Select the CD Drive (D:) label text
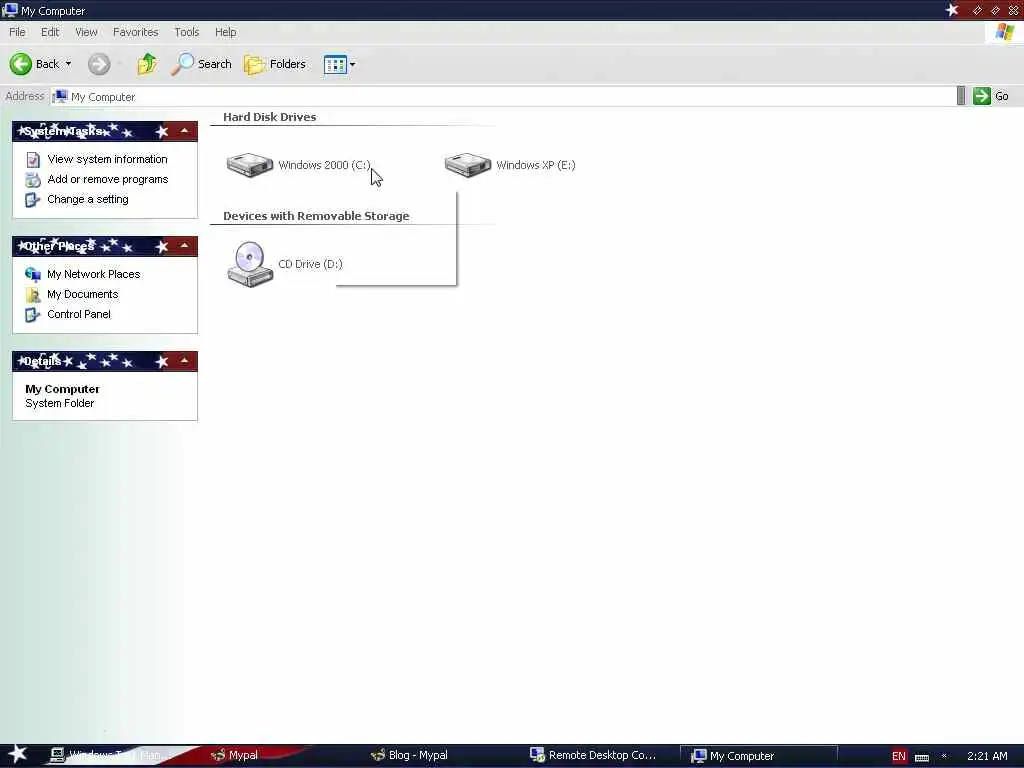 [310, 264]
